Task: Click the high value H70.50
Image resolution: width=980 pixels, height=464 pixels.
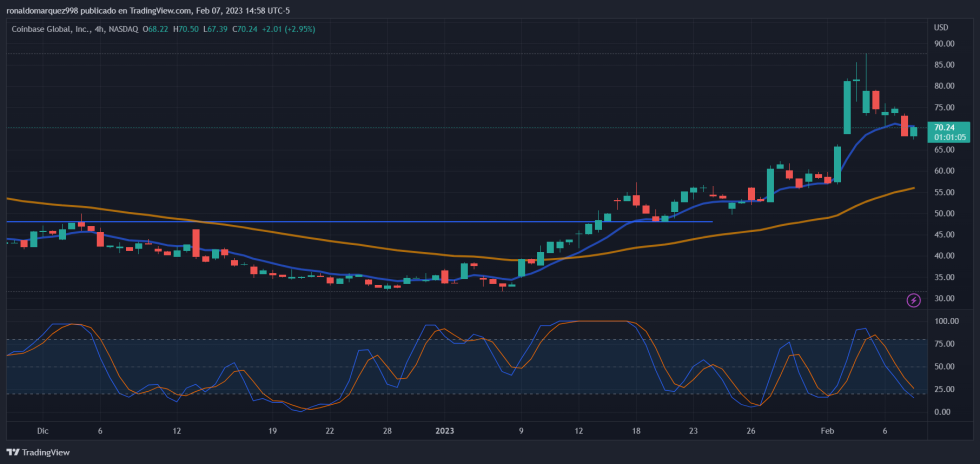Action: coord(186,29)
